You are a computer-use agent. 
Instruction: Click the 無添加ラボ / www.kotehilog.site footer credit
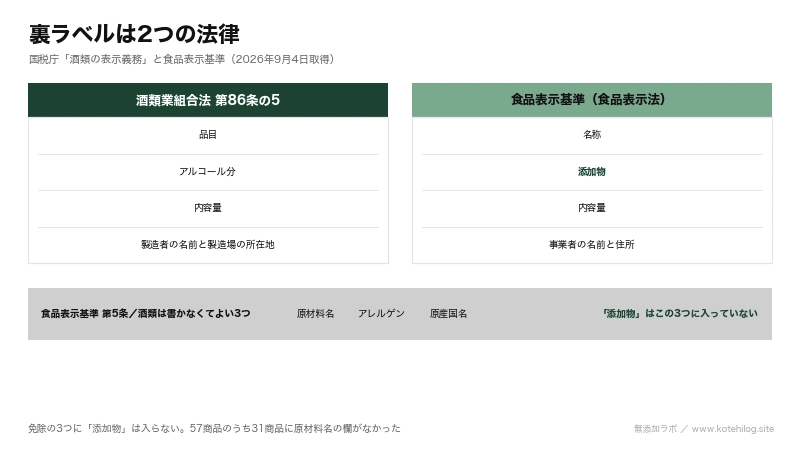(704, 429)
